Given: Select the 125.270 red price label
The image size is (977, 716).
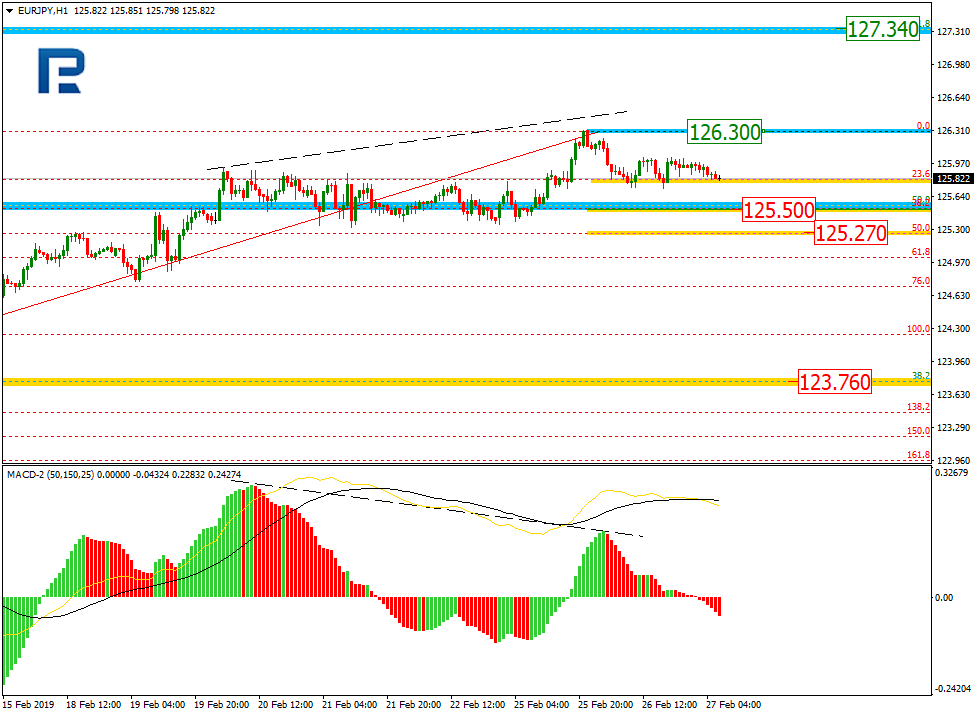Looking at the screenshot, I should point(851,233).
